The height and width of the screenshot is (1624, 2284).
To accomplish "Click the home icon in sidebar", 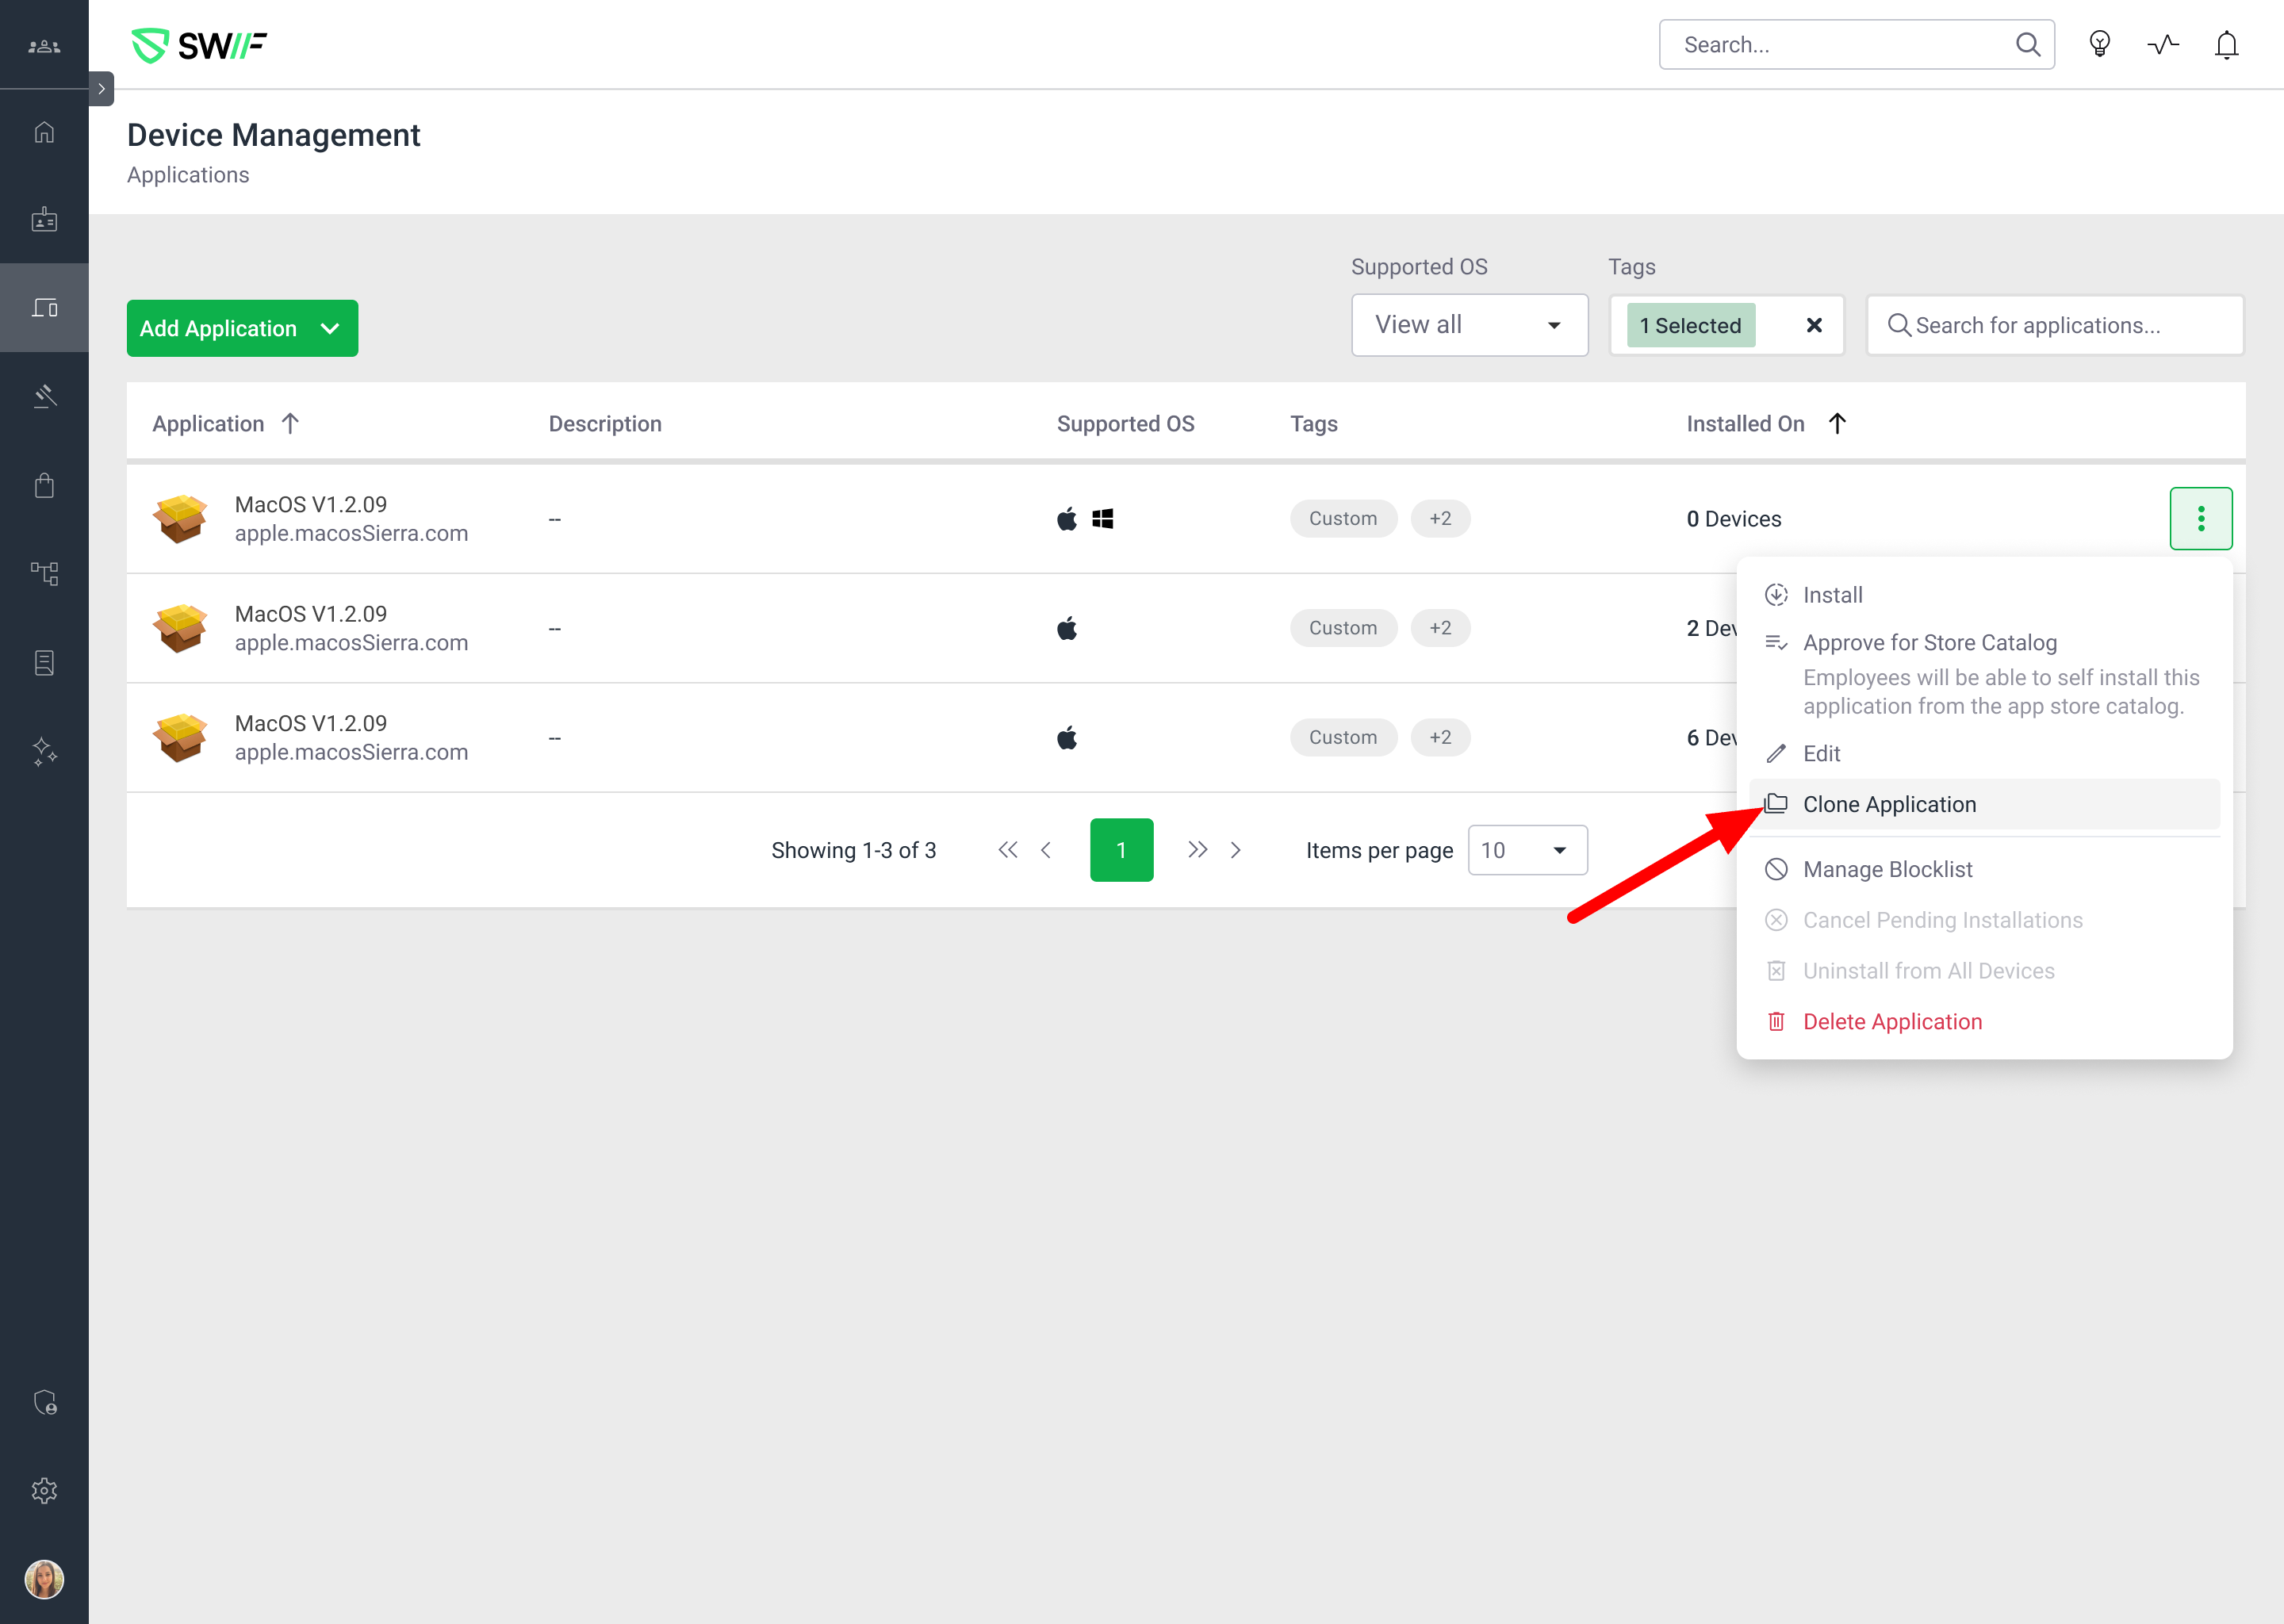I will (x=44, y=132).
